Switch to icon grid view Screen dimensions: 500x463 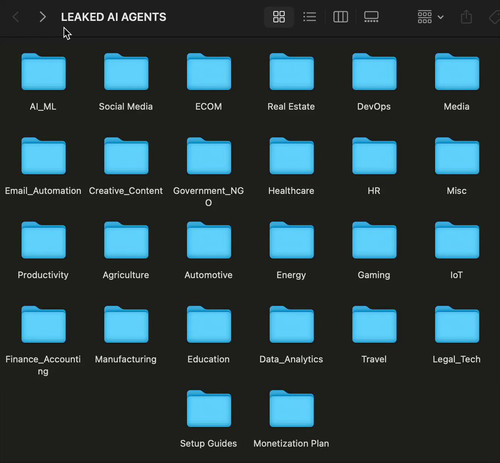(x=279, y=17)
